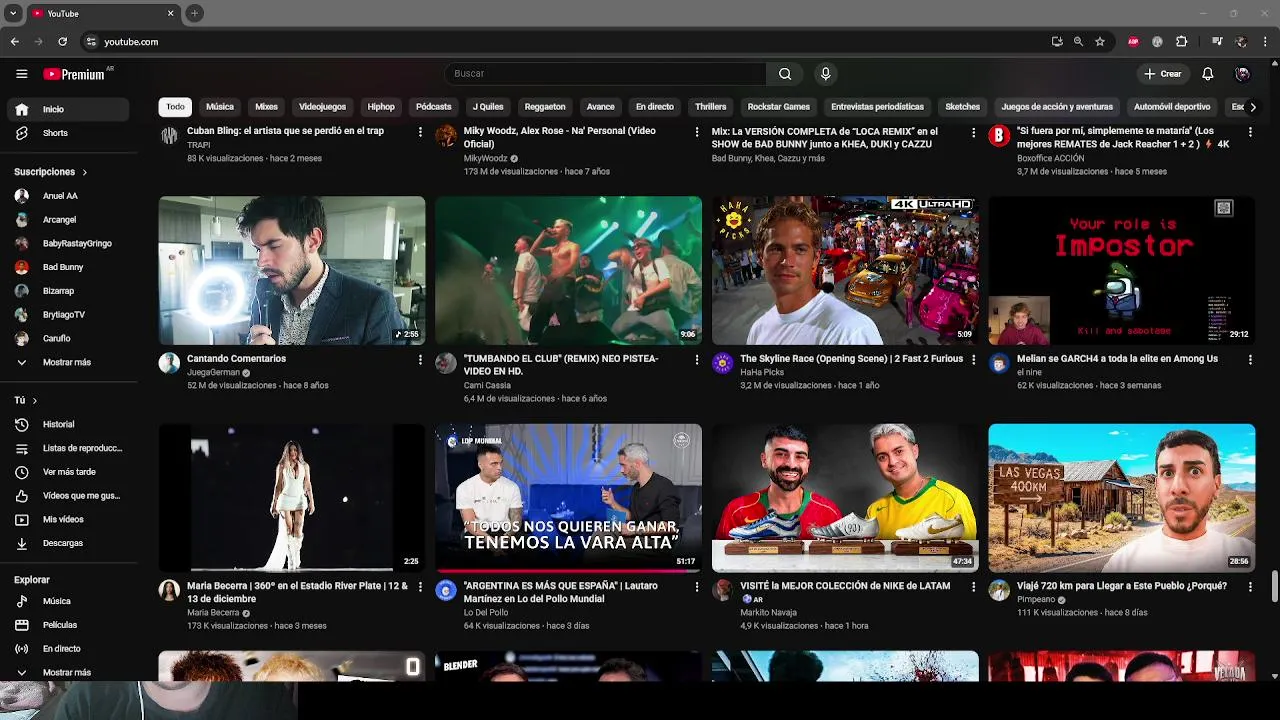The image size is (1280, 720).
Task: Open the browser tab list dropdown
Action: pyautogui.click(x=13, y=13)
